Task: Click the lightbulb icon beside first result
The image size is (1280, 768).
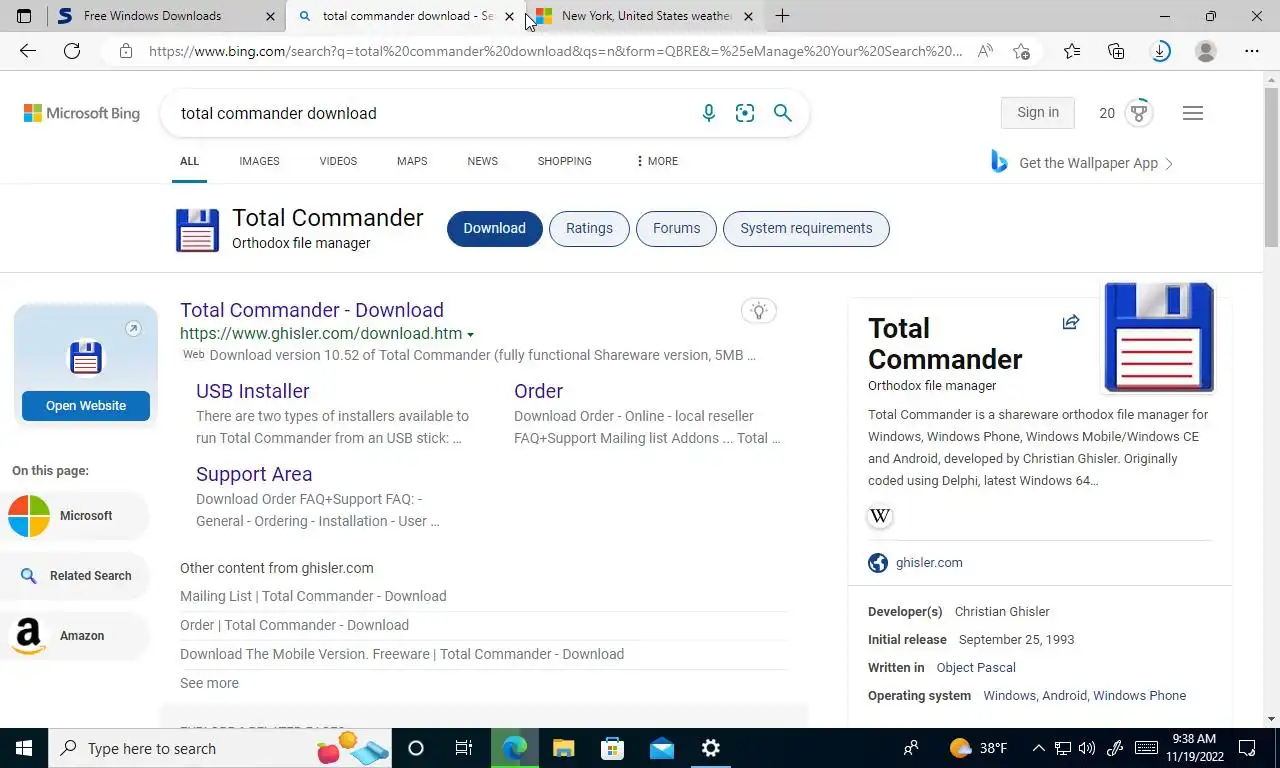Action: (759, 311)
